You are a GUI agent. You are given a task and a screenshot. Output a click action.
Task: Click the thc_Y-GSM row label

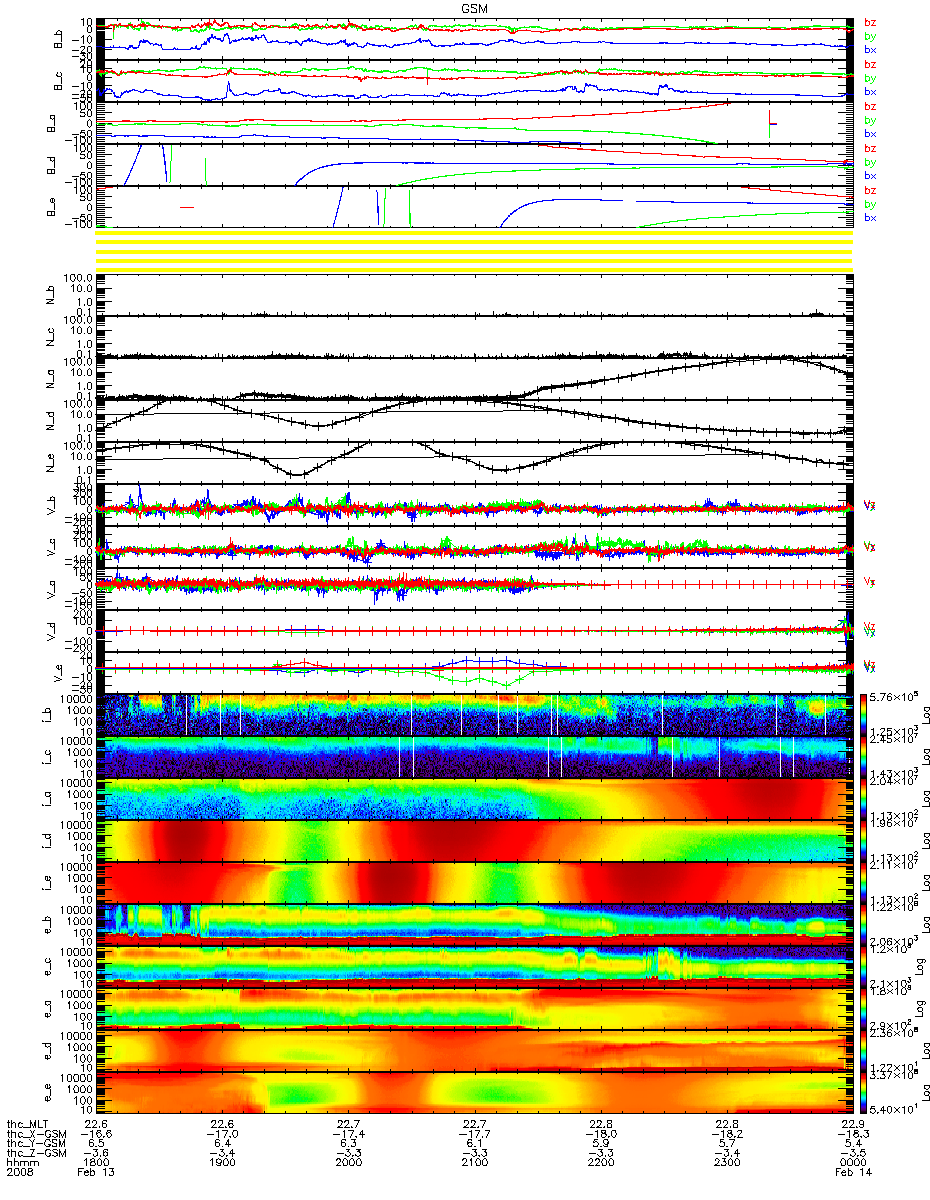(x=37, y=1144)
